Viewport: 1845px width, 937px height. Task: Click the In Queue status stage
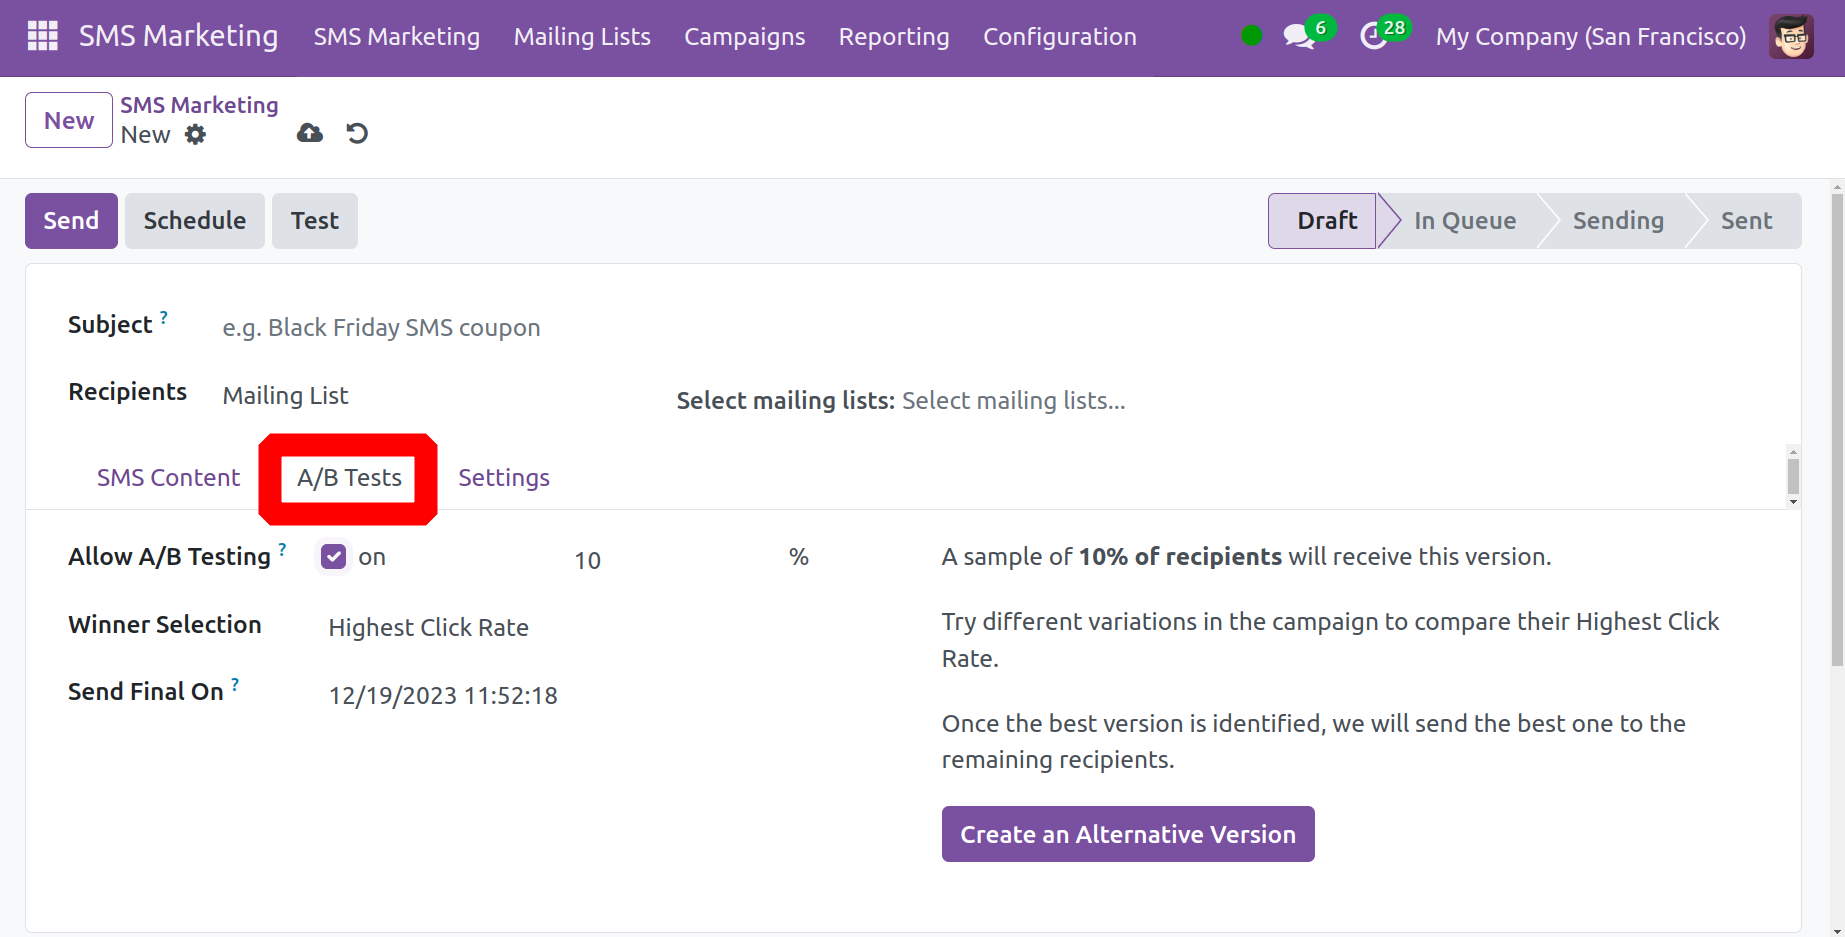1464,221
